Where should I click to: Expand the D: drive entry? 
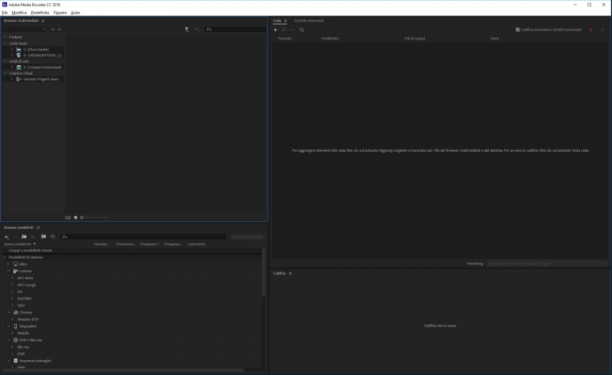click(x=12, y=55)
